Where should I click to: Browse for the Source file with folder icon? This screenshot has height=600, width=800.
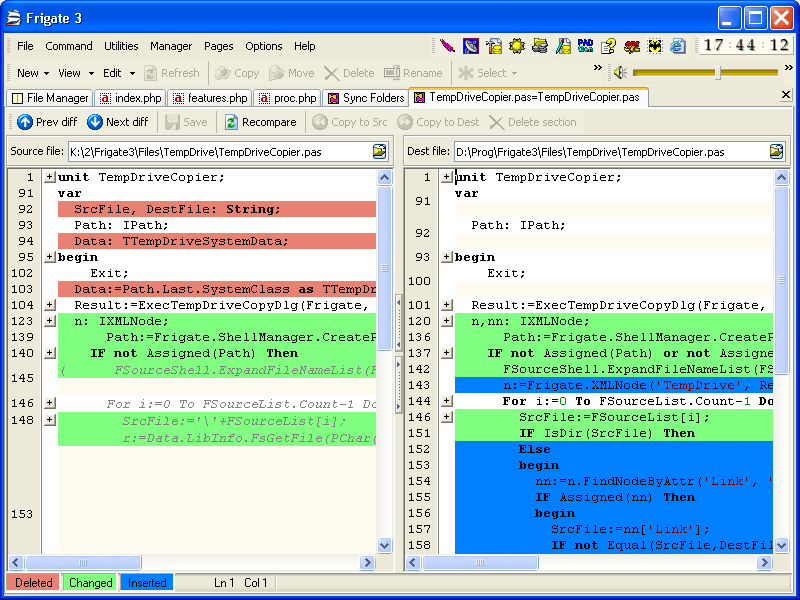[x=379, y=152]
